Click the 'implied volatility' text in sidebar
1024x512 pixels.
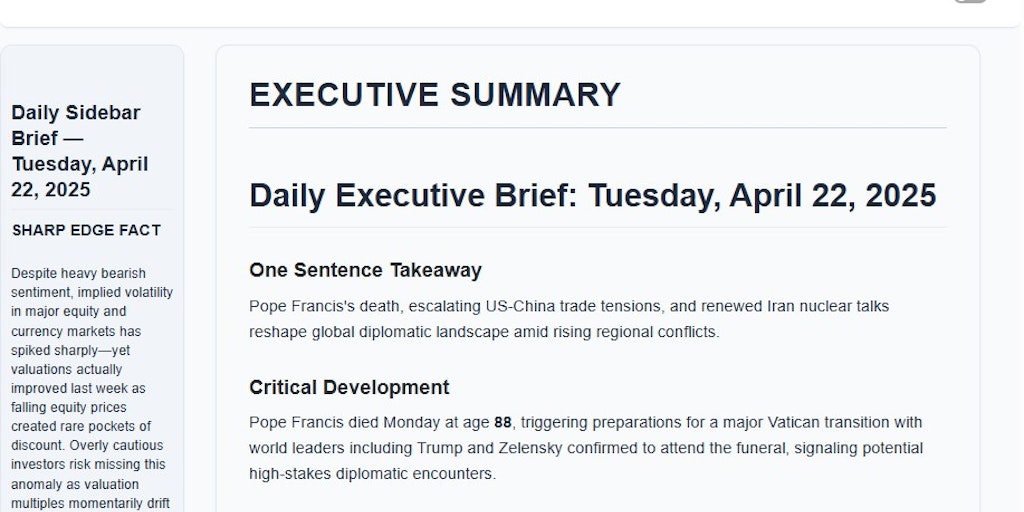117,293
